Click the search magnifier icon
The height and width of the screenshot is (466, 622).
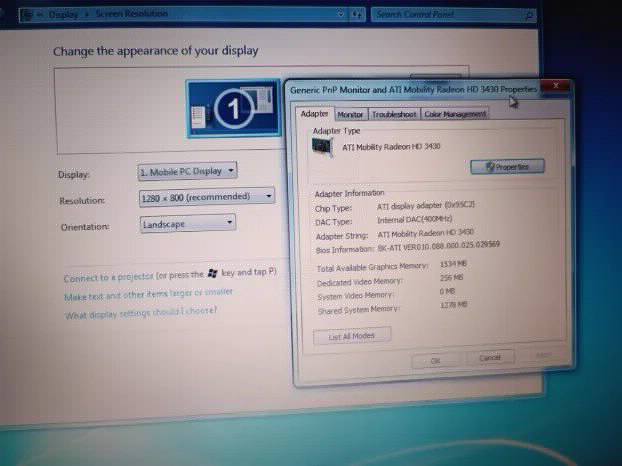pyautogui.click(x=529, y=15)
